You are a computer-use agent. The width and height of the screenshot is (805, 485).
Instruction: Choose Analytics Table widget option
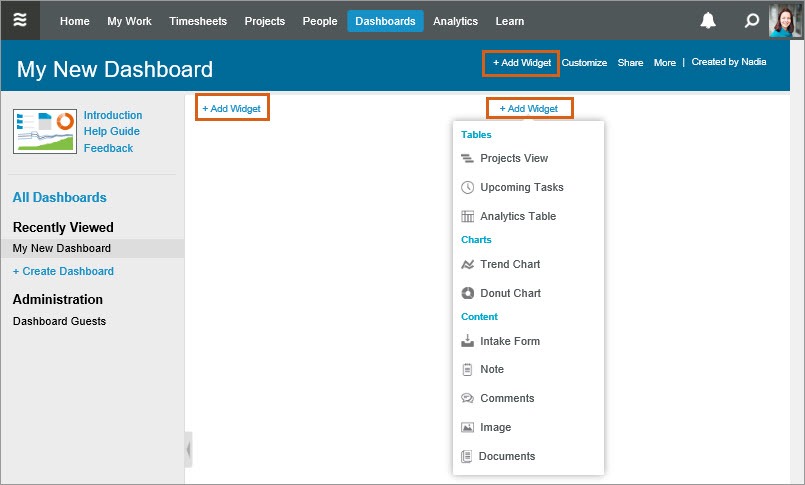(517, 217)
